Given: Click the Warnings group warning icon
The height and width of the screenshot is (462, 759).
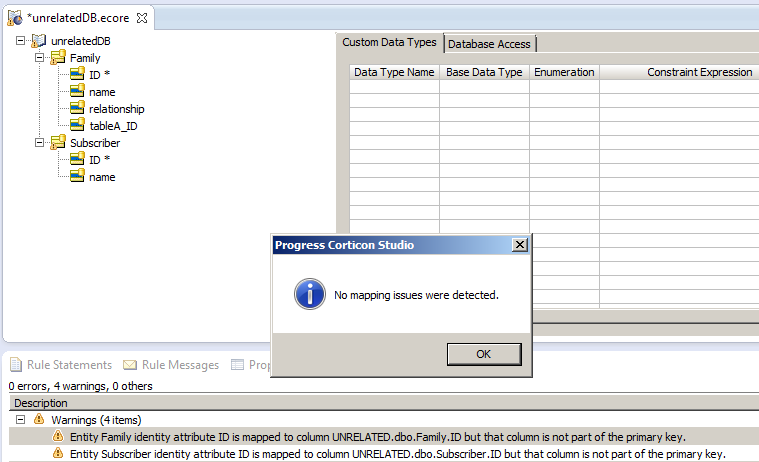Looking at the screenshot, I should click(39, 419).
